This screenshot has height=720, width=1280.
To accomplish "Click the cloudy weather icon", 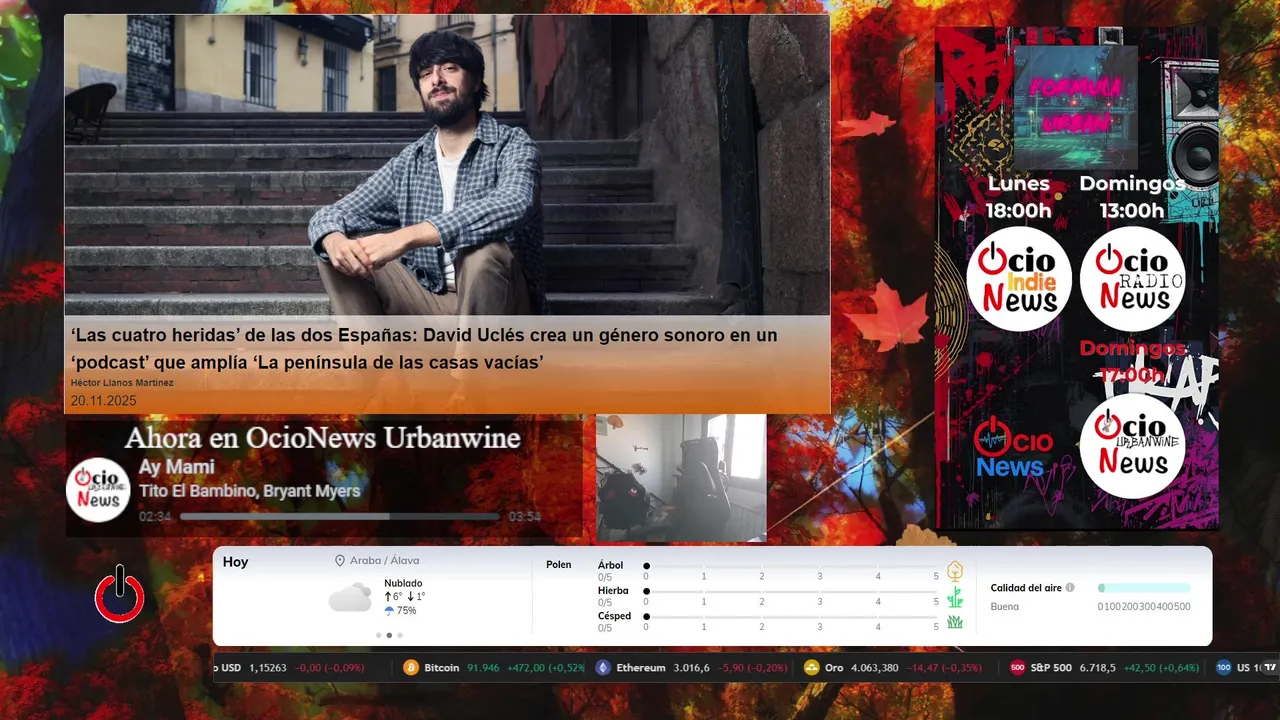I will coord(350,598).
